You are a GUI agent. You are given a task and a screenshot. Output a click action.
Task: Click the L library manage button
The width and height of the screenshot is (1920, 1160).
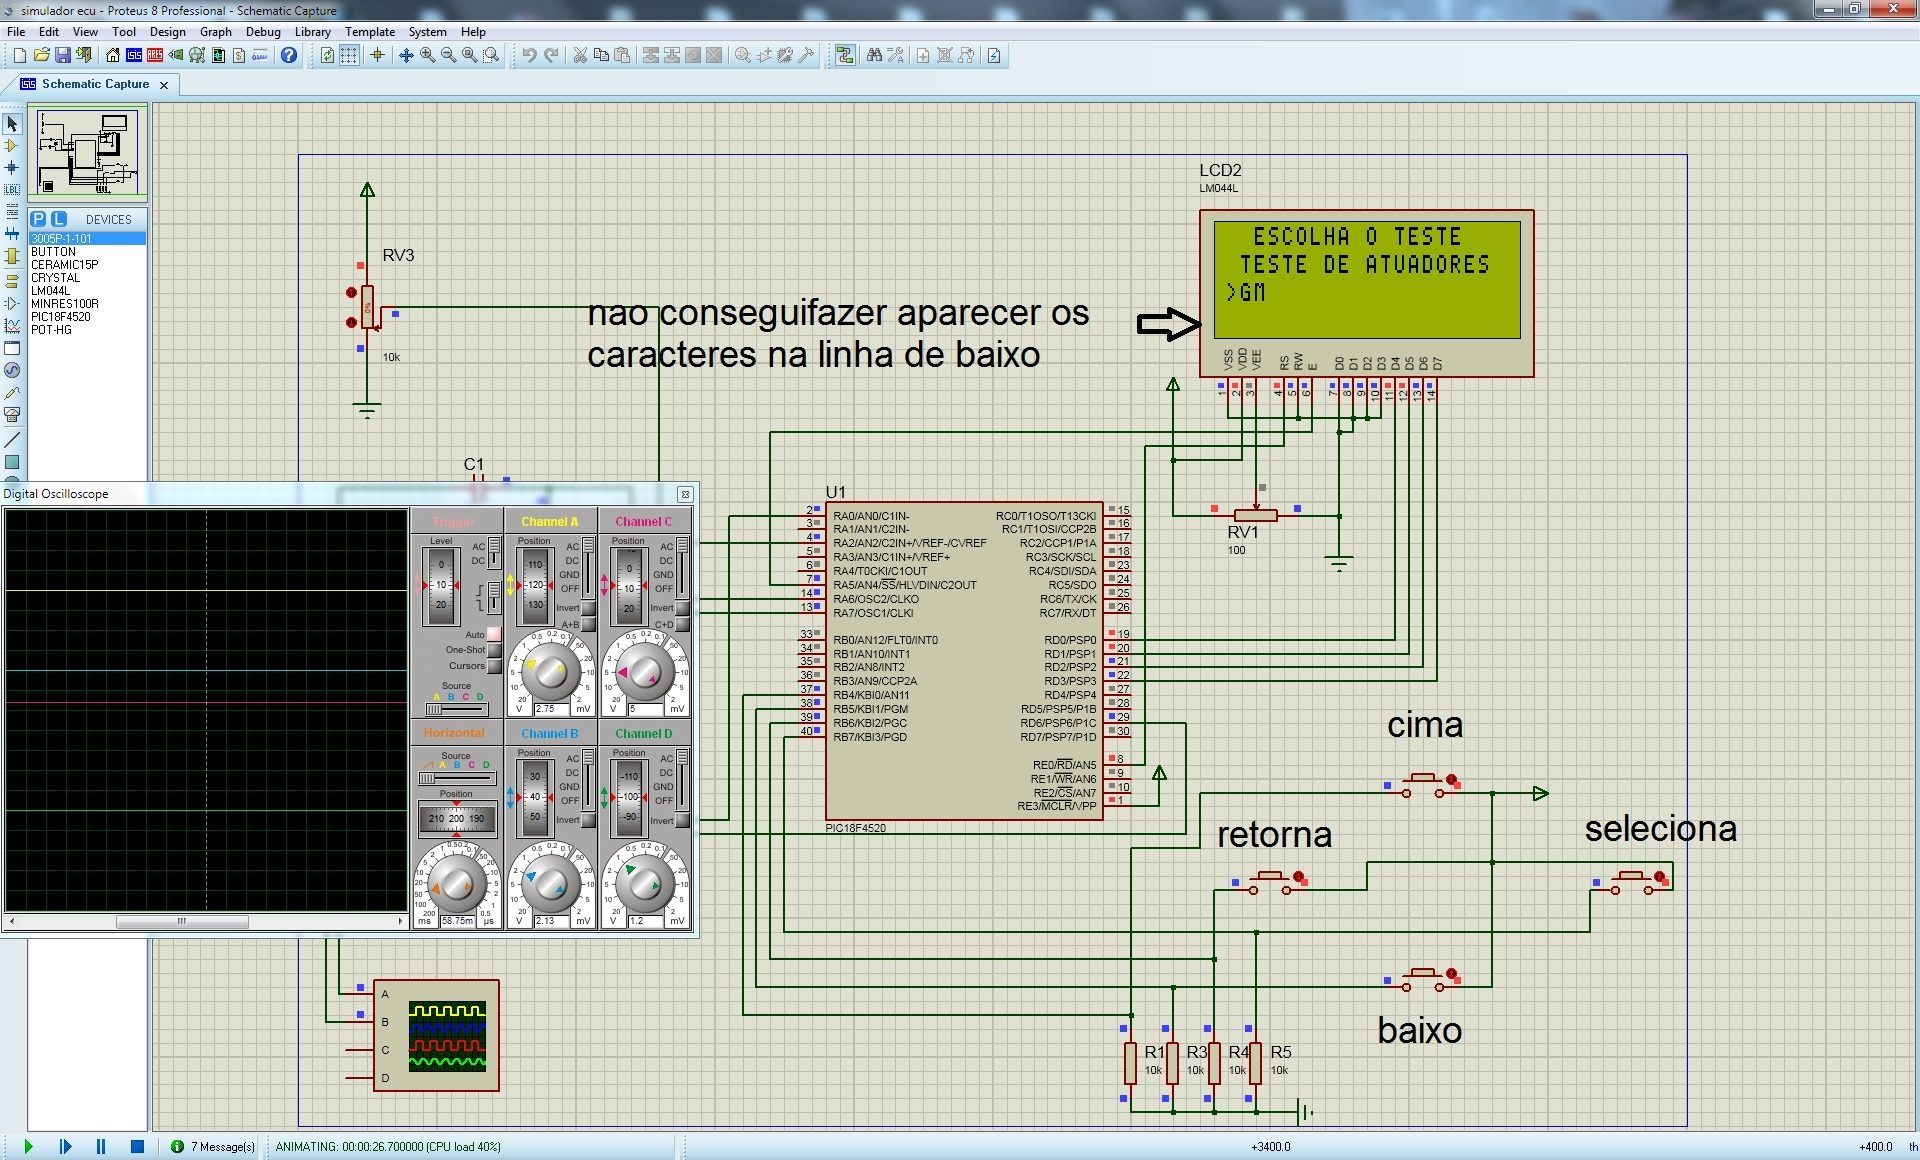[x=59, y=219]
